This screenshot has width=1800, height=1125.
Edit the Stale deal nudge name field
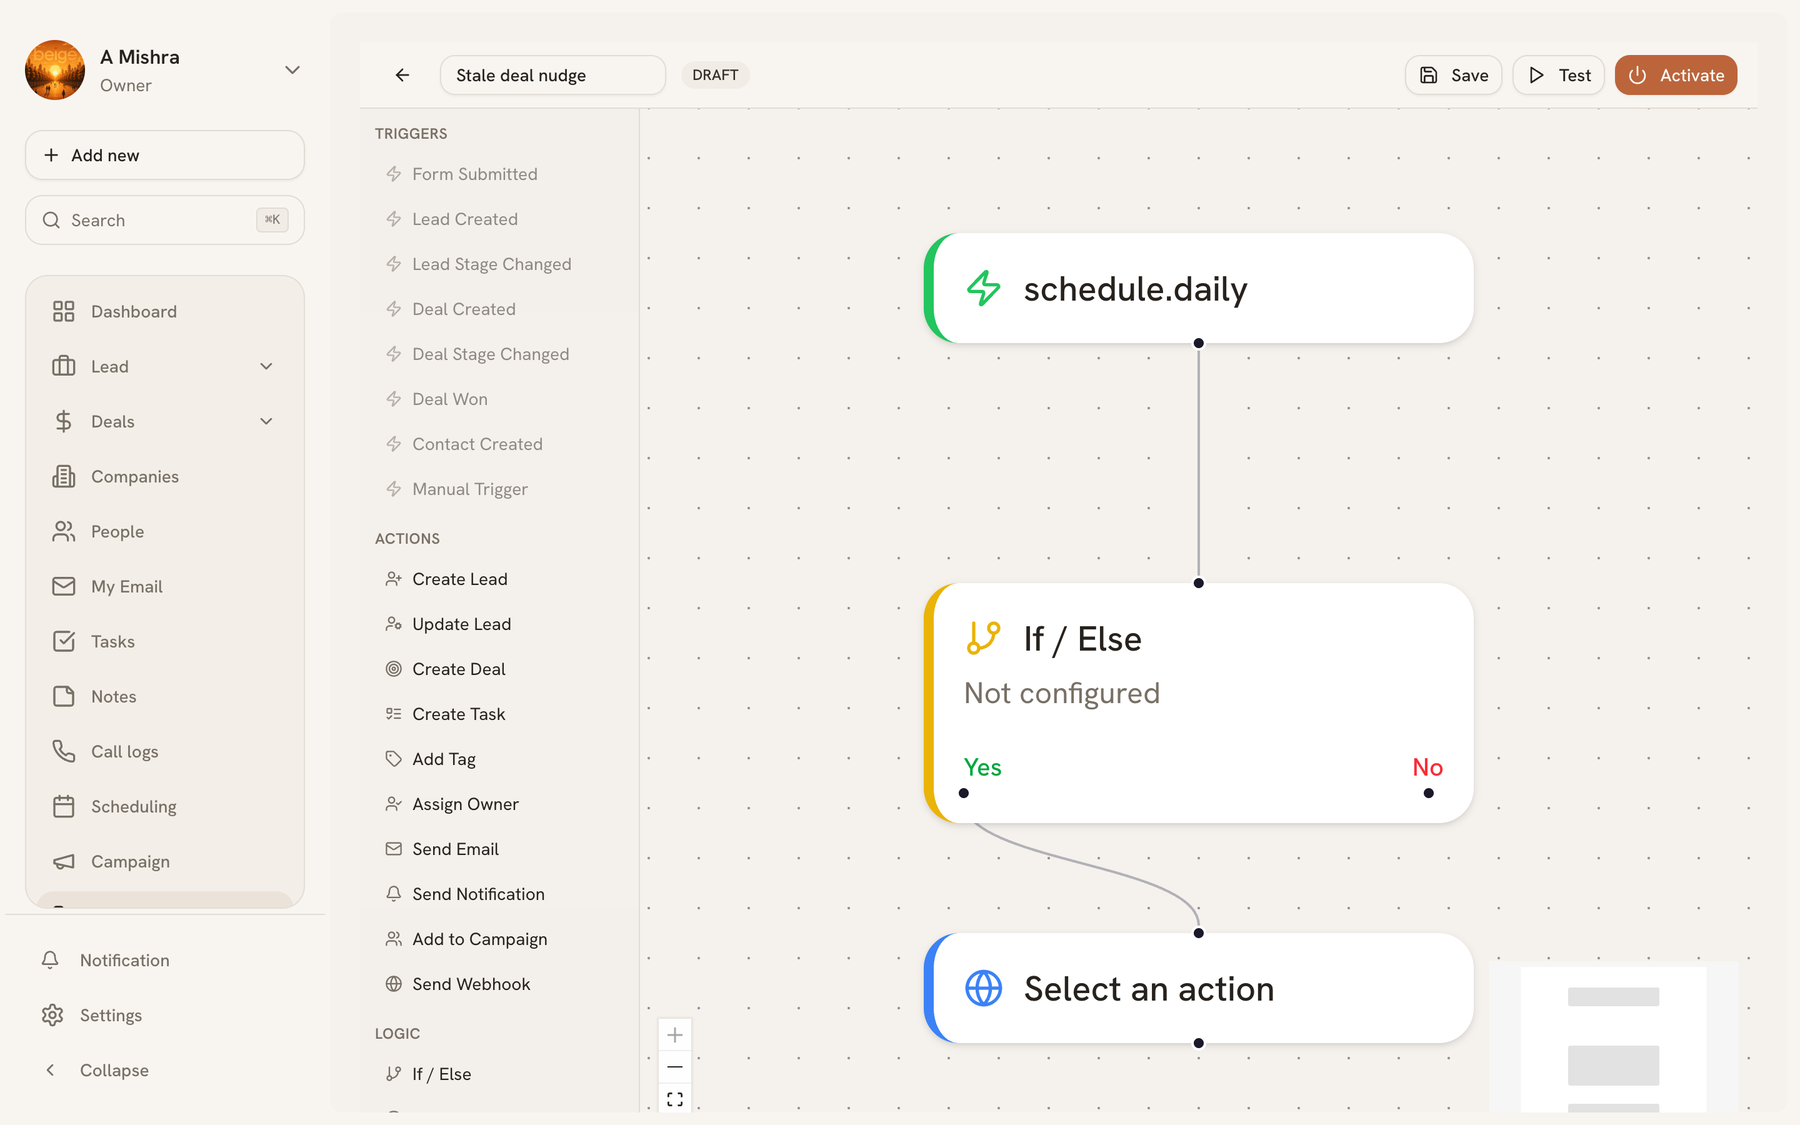coord(553,75)
